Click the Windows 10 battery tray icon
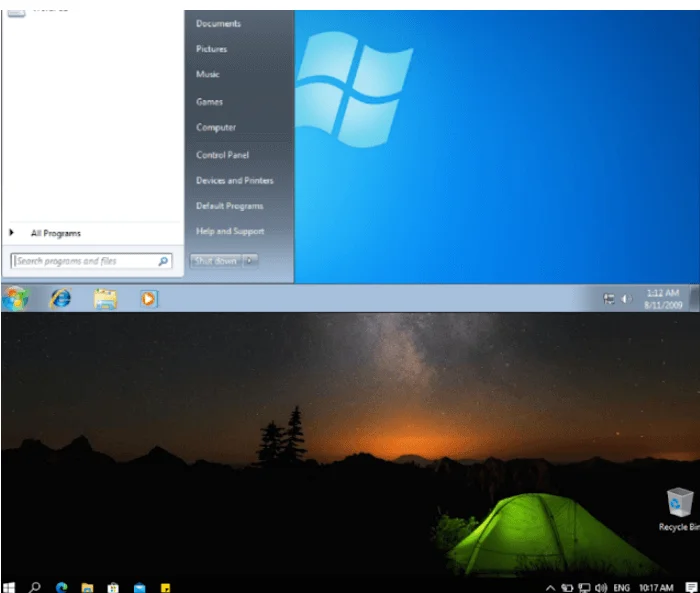Viewport: 700px width, 593px height. [567, 588]
